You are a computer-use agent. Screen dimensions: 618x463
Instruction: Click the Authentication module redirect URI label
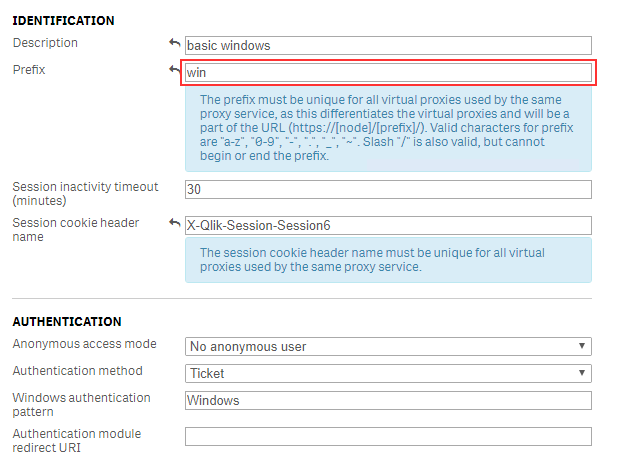click(76, 441)
